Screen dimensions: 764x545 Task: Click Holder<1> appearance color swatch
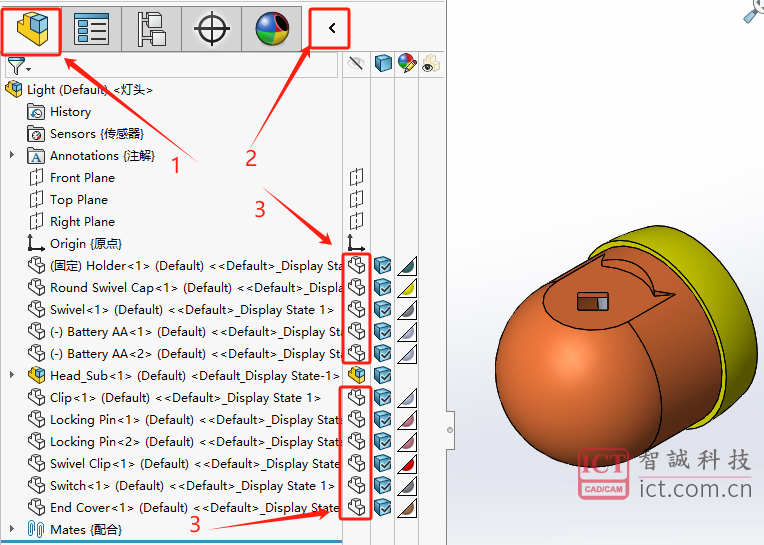click(x=407, y=266)
